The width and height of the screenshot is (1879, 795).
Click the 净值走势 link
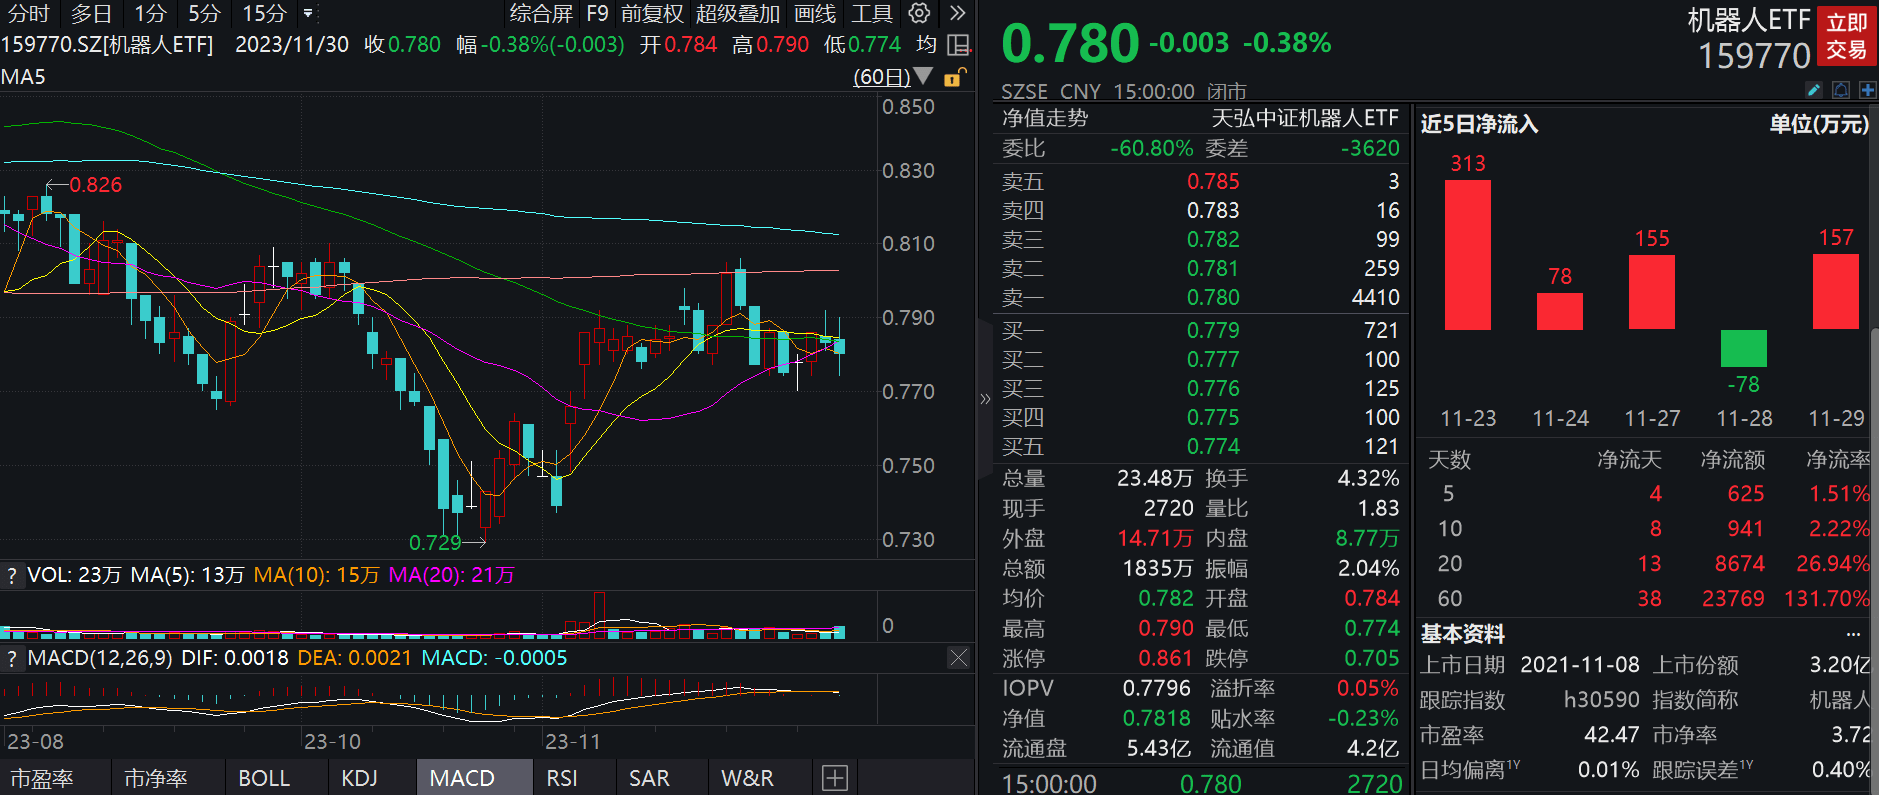(1045, 118)
